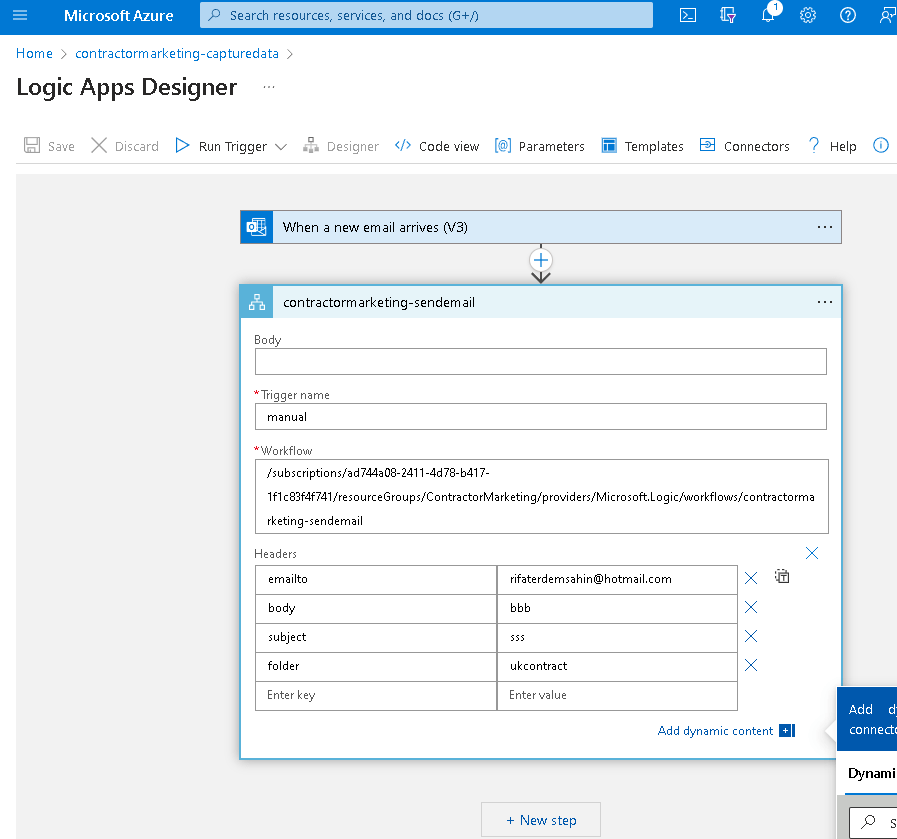This screenshot has width=897, height=839.
Task: Open the notifications bell
Action: coord(769,14)
